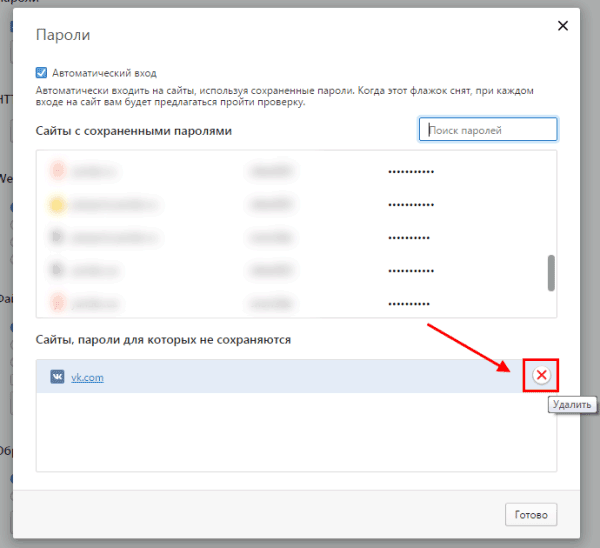This screenshot has height=548, width=600.
Task: Click the red favicon in the bottom password row
Action: (57, 303)
